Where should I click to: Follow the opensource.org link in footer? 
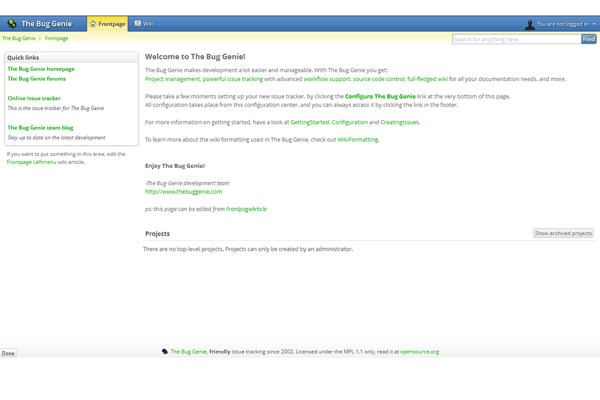tap(420, 352)
